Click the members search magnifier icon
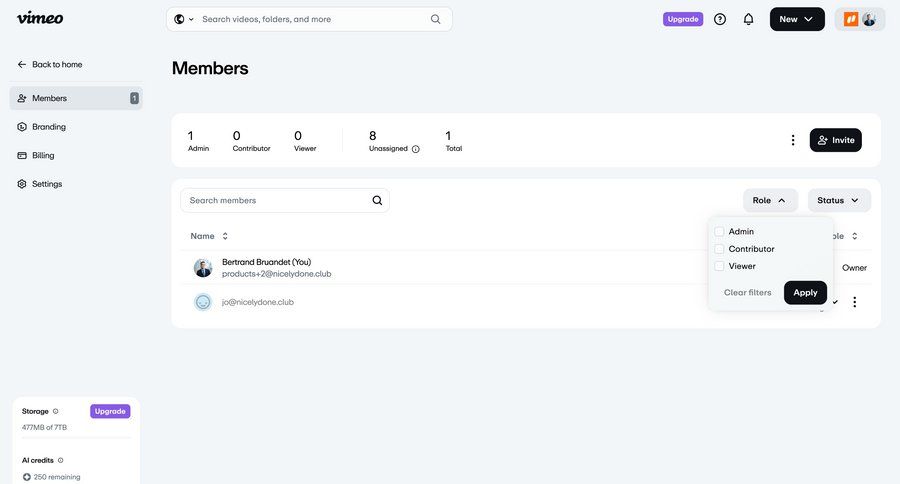 tap(377, 200)
